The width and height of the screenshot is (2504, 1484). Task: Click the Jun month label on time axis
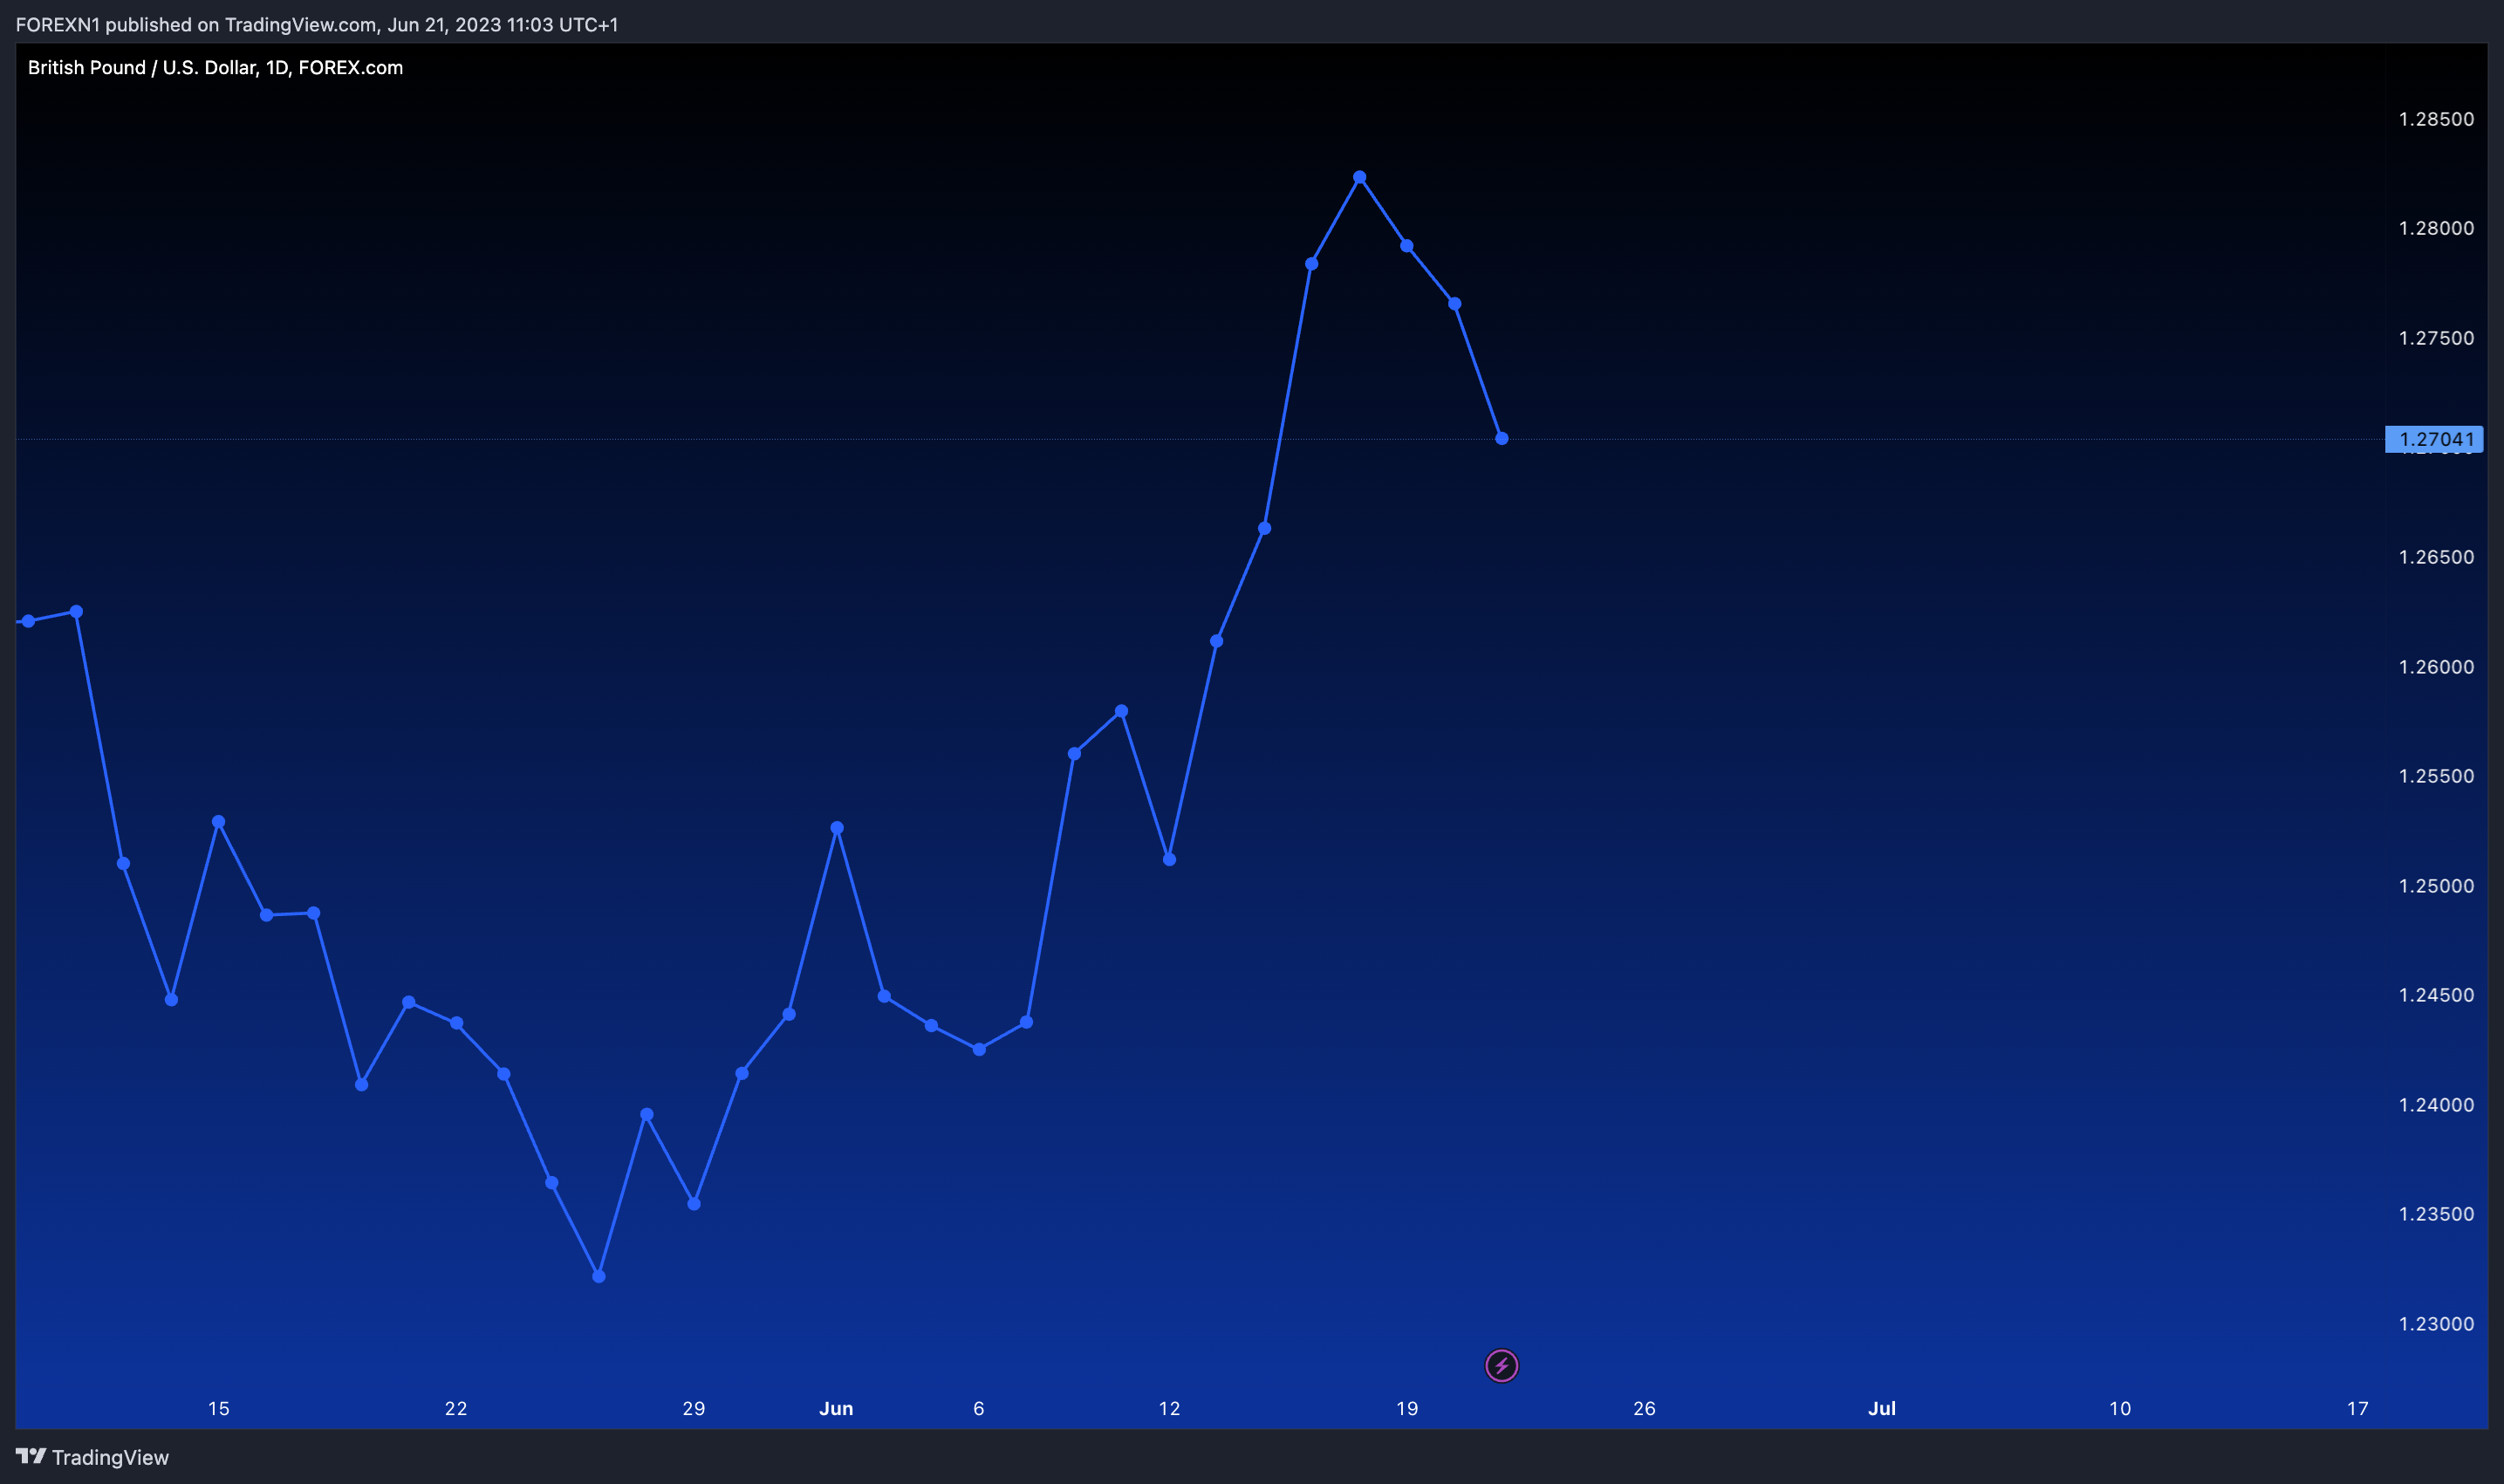tap(836, 1408)
